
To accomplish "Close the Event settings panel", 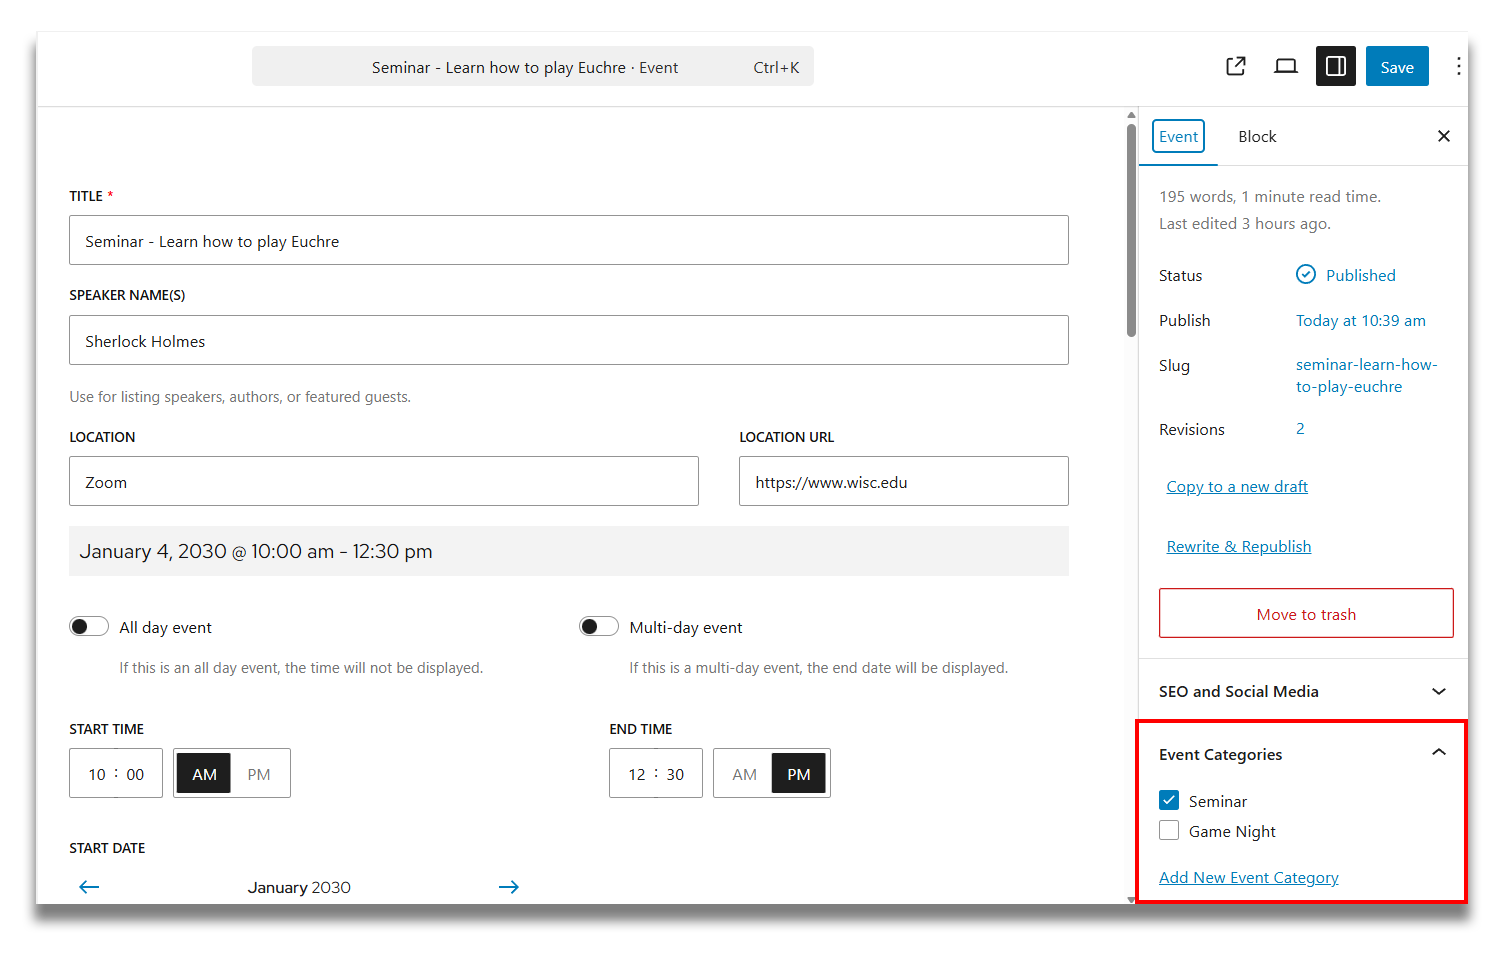I will (x=1444, y=136).
